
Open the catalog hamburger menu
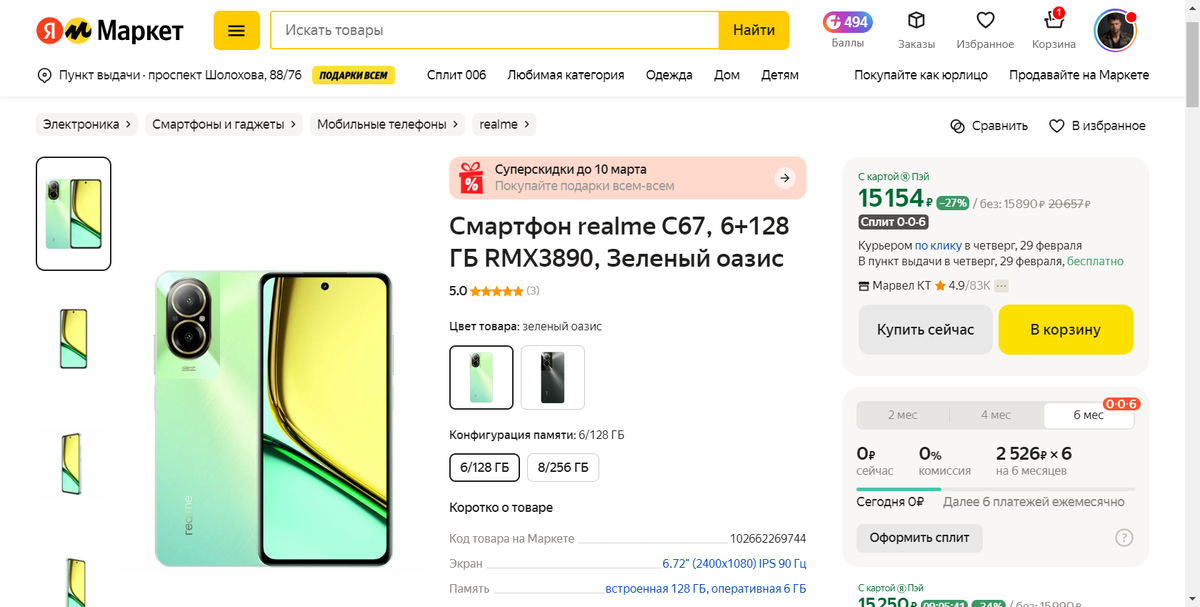(x=236, y=30)
